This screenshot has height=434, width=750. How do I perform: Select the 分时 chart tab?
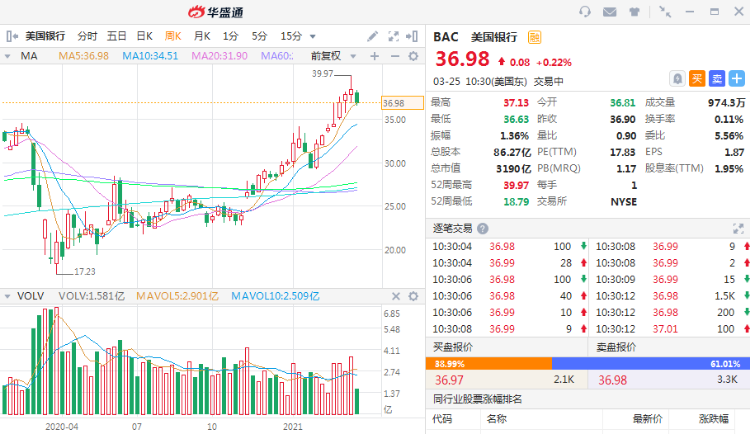point(88,36)
